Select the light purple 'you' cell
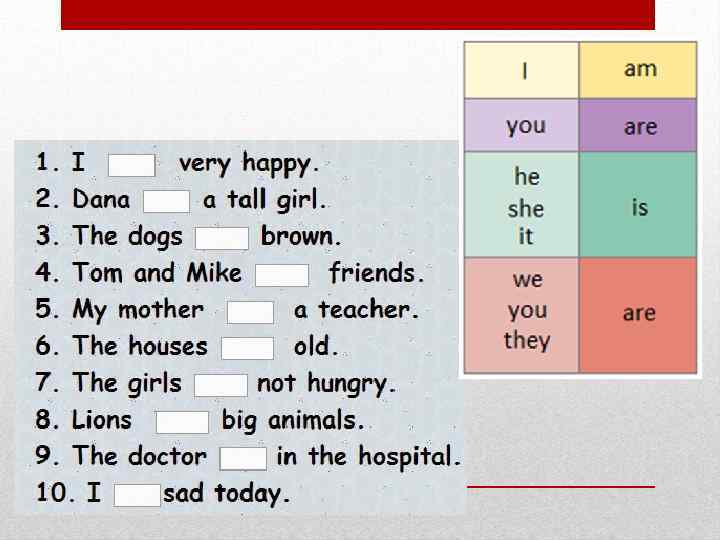 (x=522, y=126)
